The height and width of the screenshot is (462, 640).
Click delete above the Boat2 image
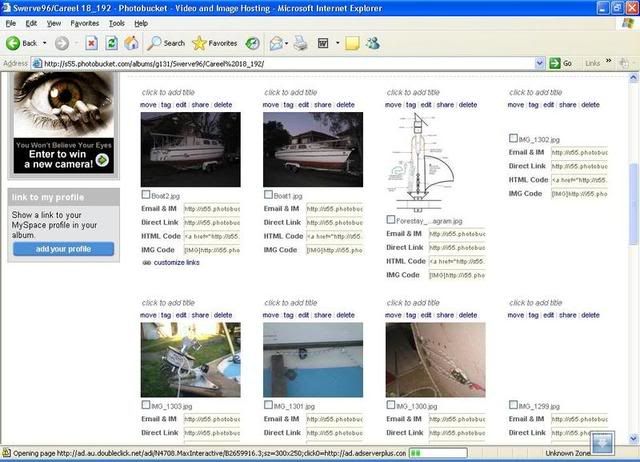[223, 105]
